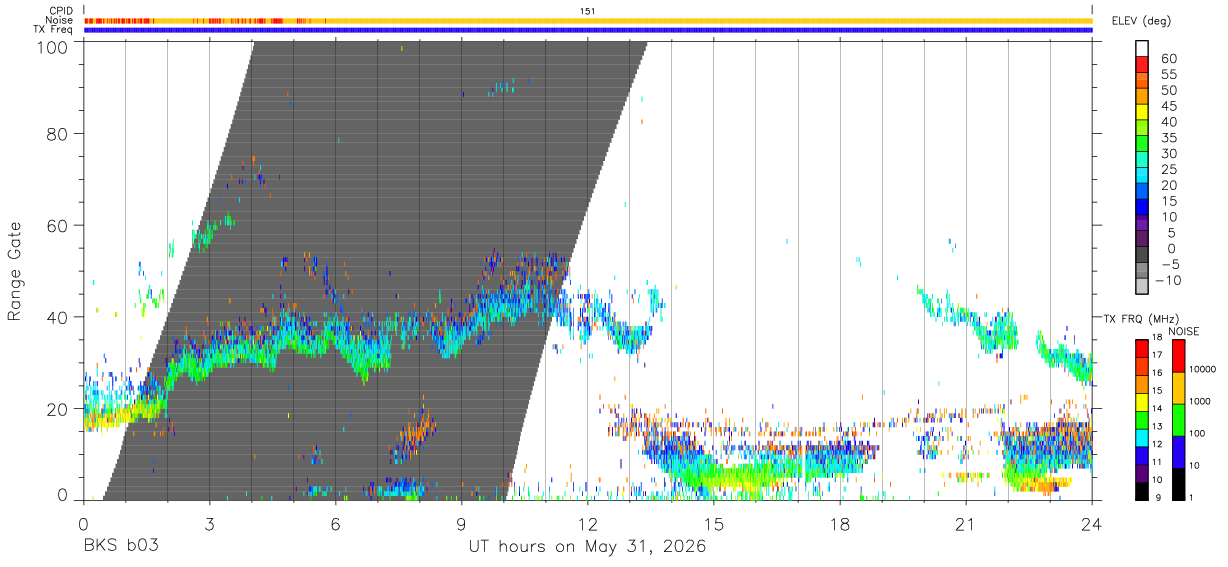Click UT hours axis tick label 21

965,523
